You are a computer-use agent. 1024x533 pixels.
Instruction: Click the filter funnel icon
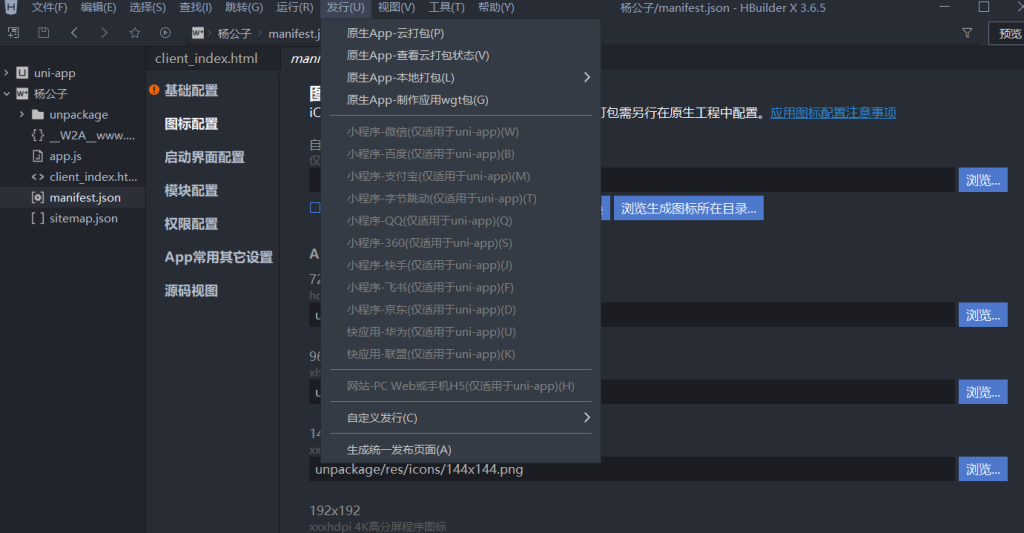coord(967,33)
